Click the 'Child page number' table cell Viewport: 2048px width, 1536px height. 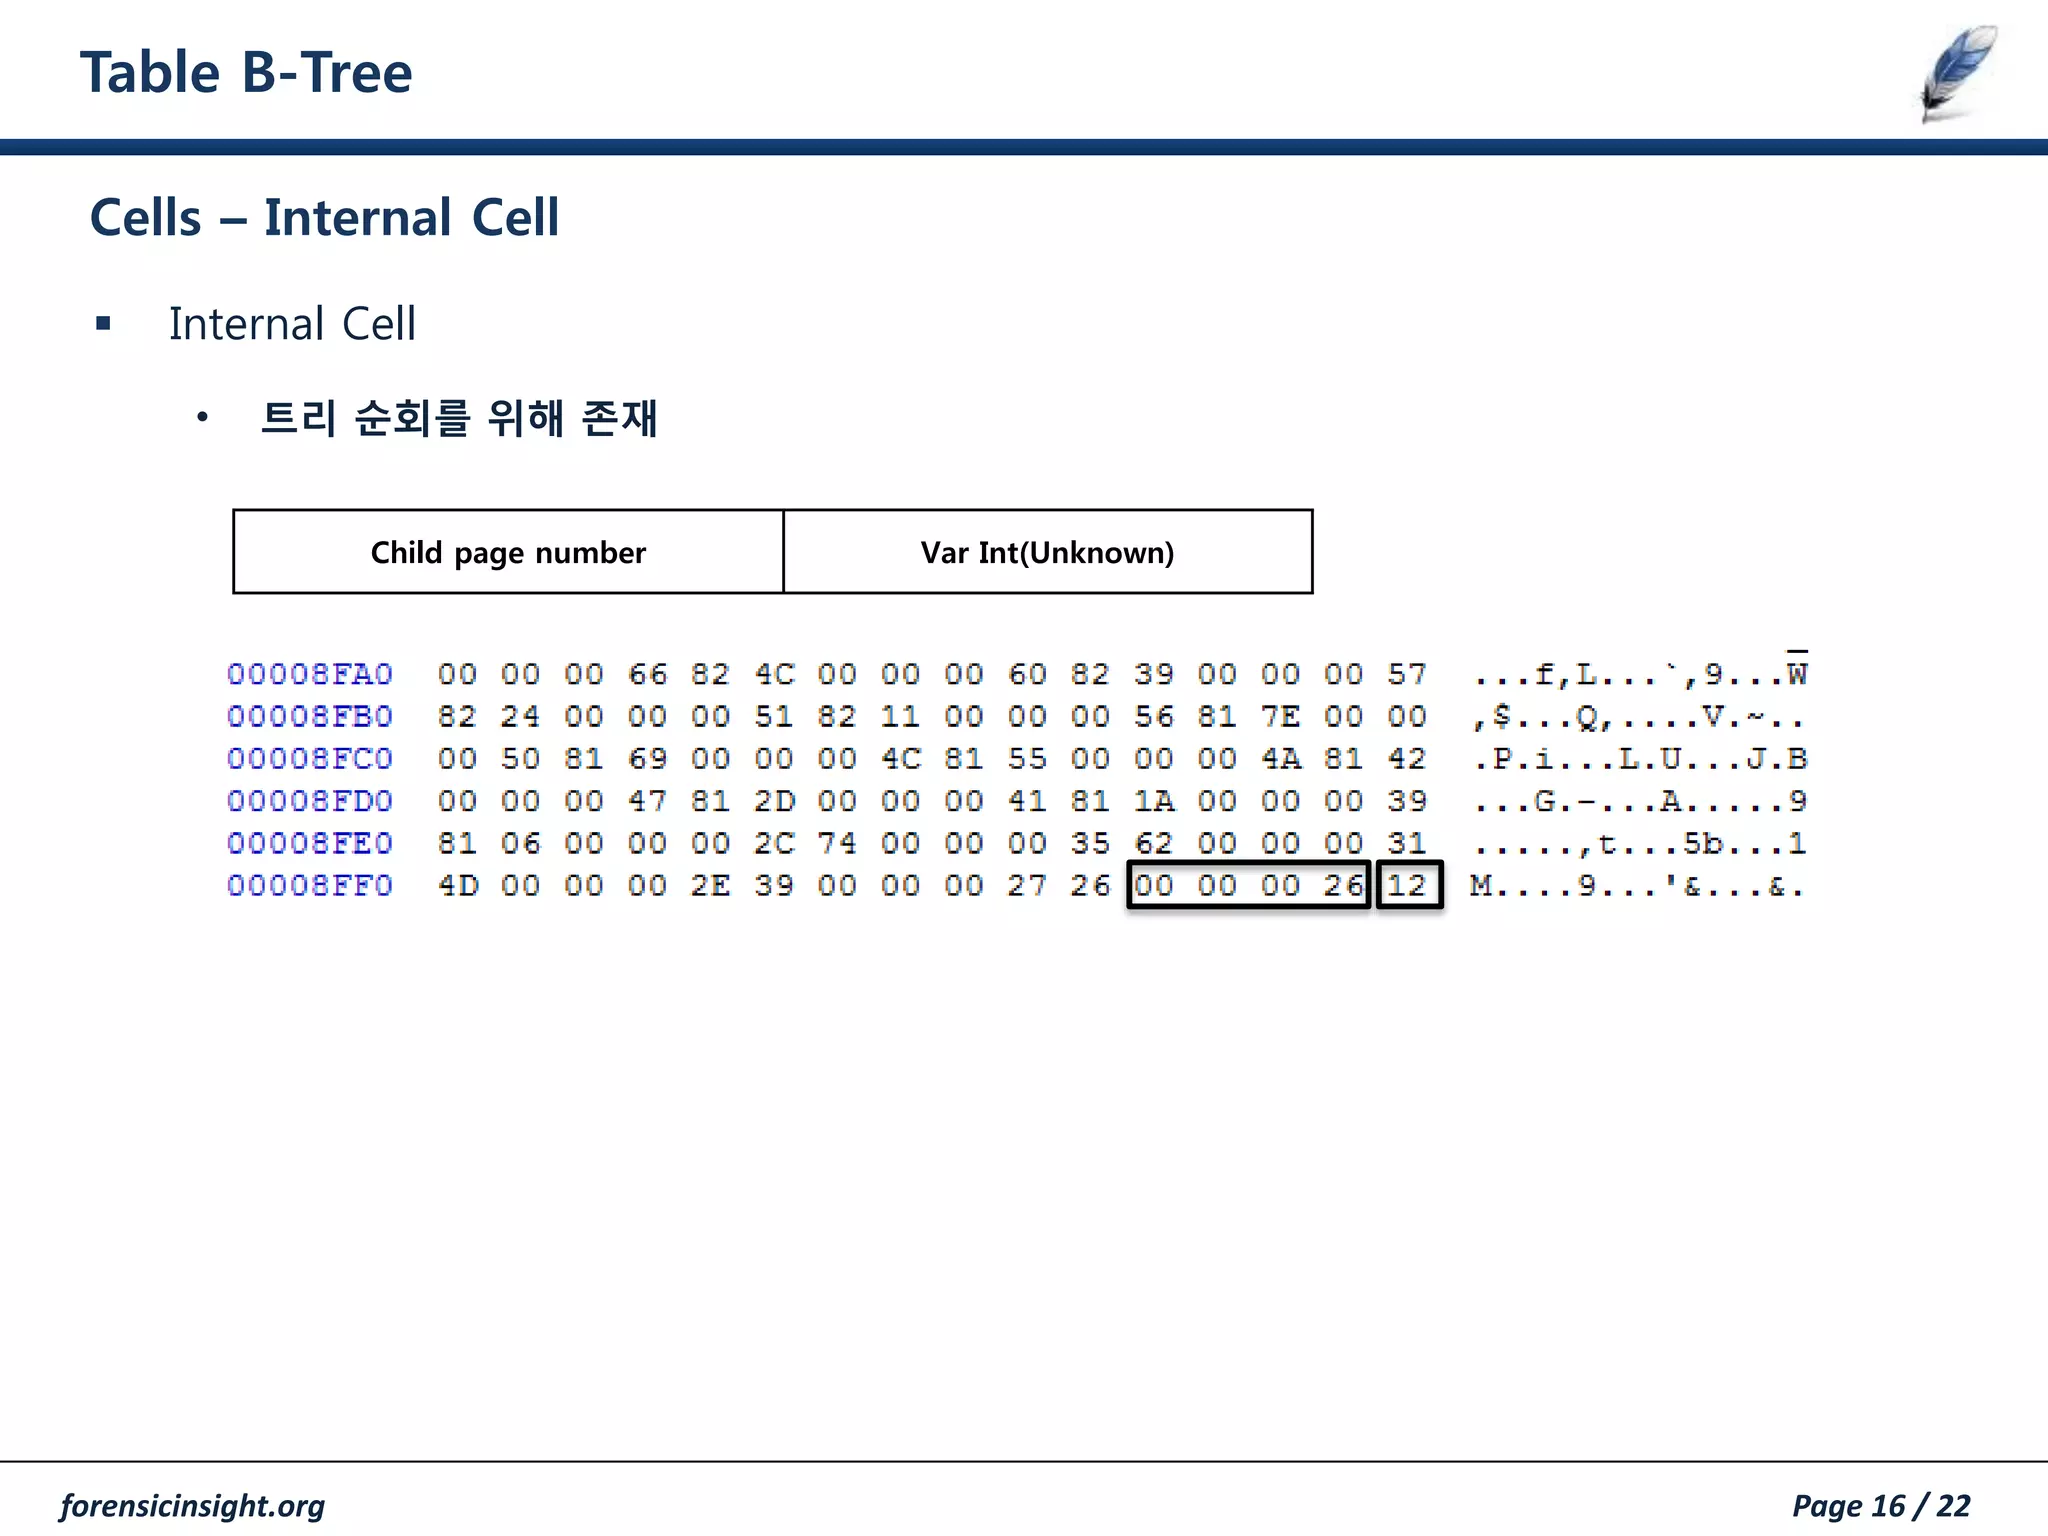[x=508, y=552]
